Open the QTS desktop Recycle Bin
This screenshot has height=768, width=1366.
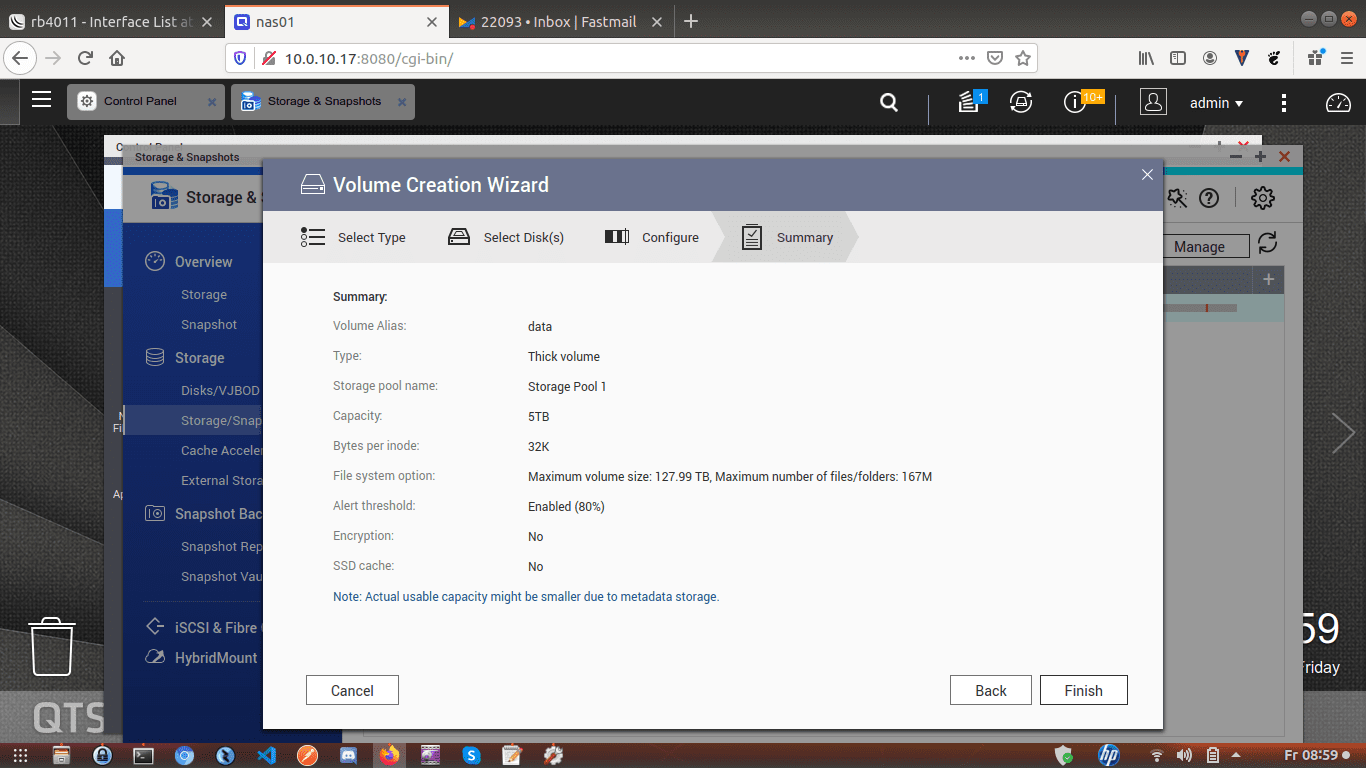tap(51, 646)
